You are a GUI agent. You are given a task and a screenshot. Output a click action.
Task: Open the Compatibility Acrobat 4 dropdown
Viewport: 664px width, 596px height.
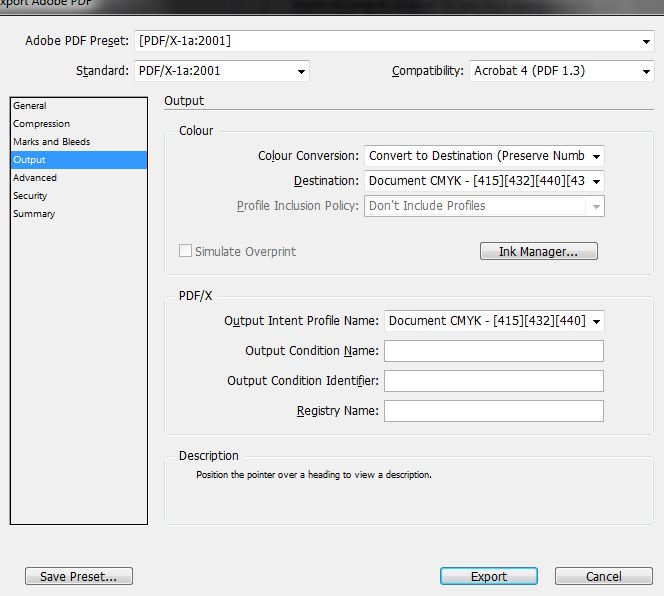(562, 71)
